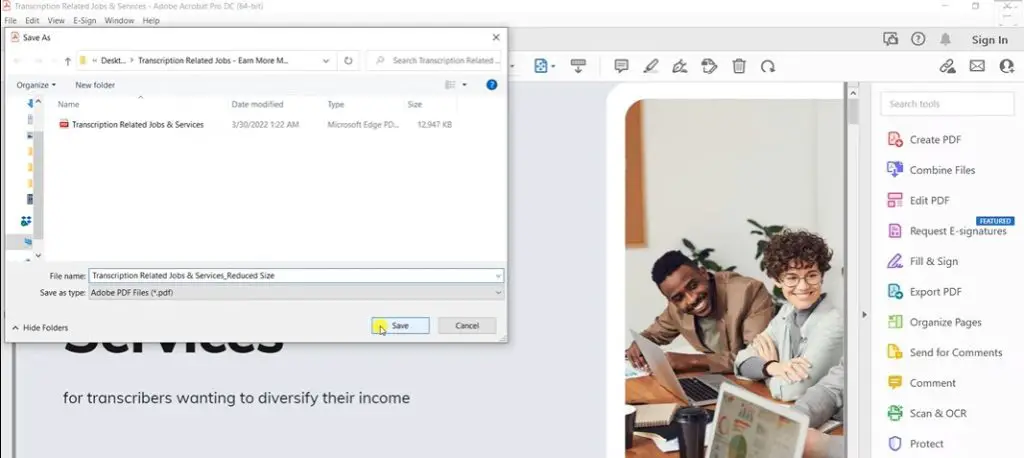Open the Edit PDF tool

[918, 201]
